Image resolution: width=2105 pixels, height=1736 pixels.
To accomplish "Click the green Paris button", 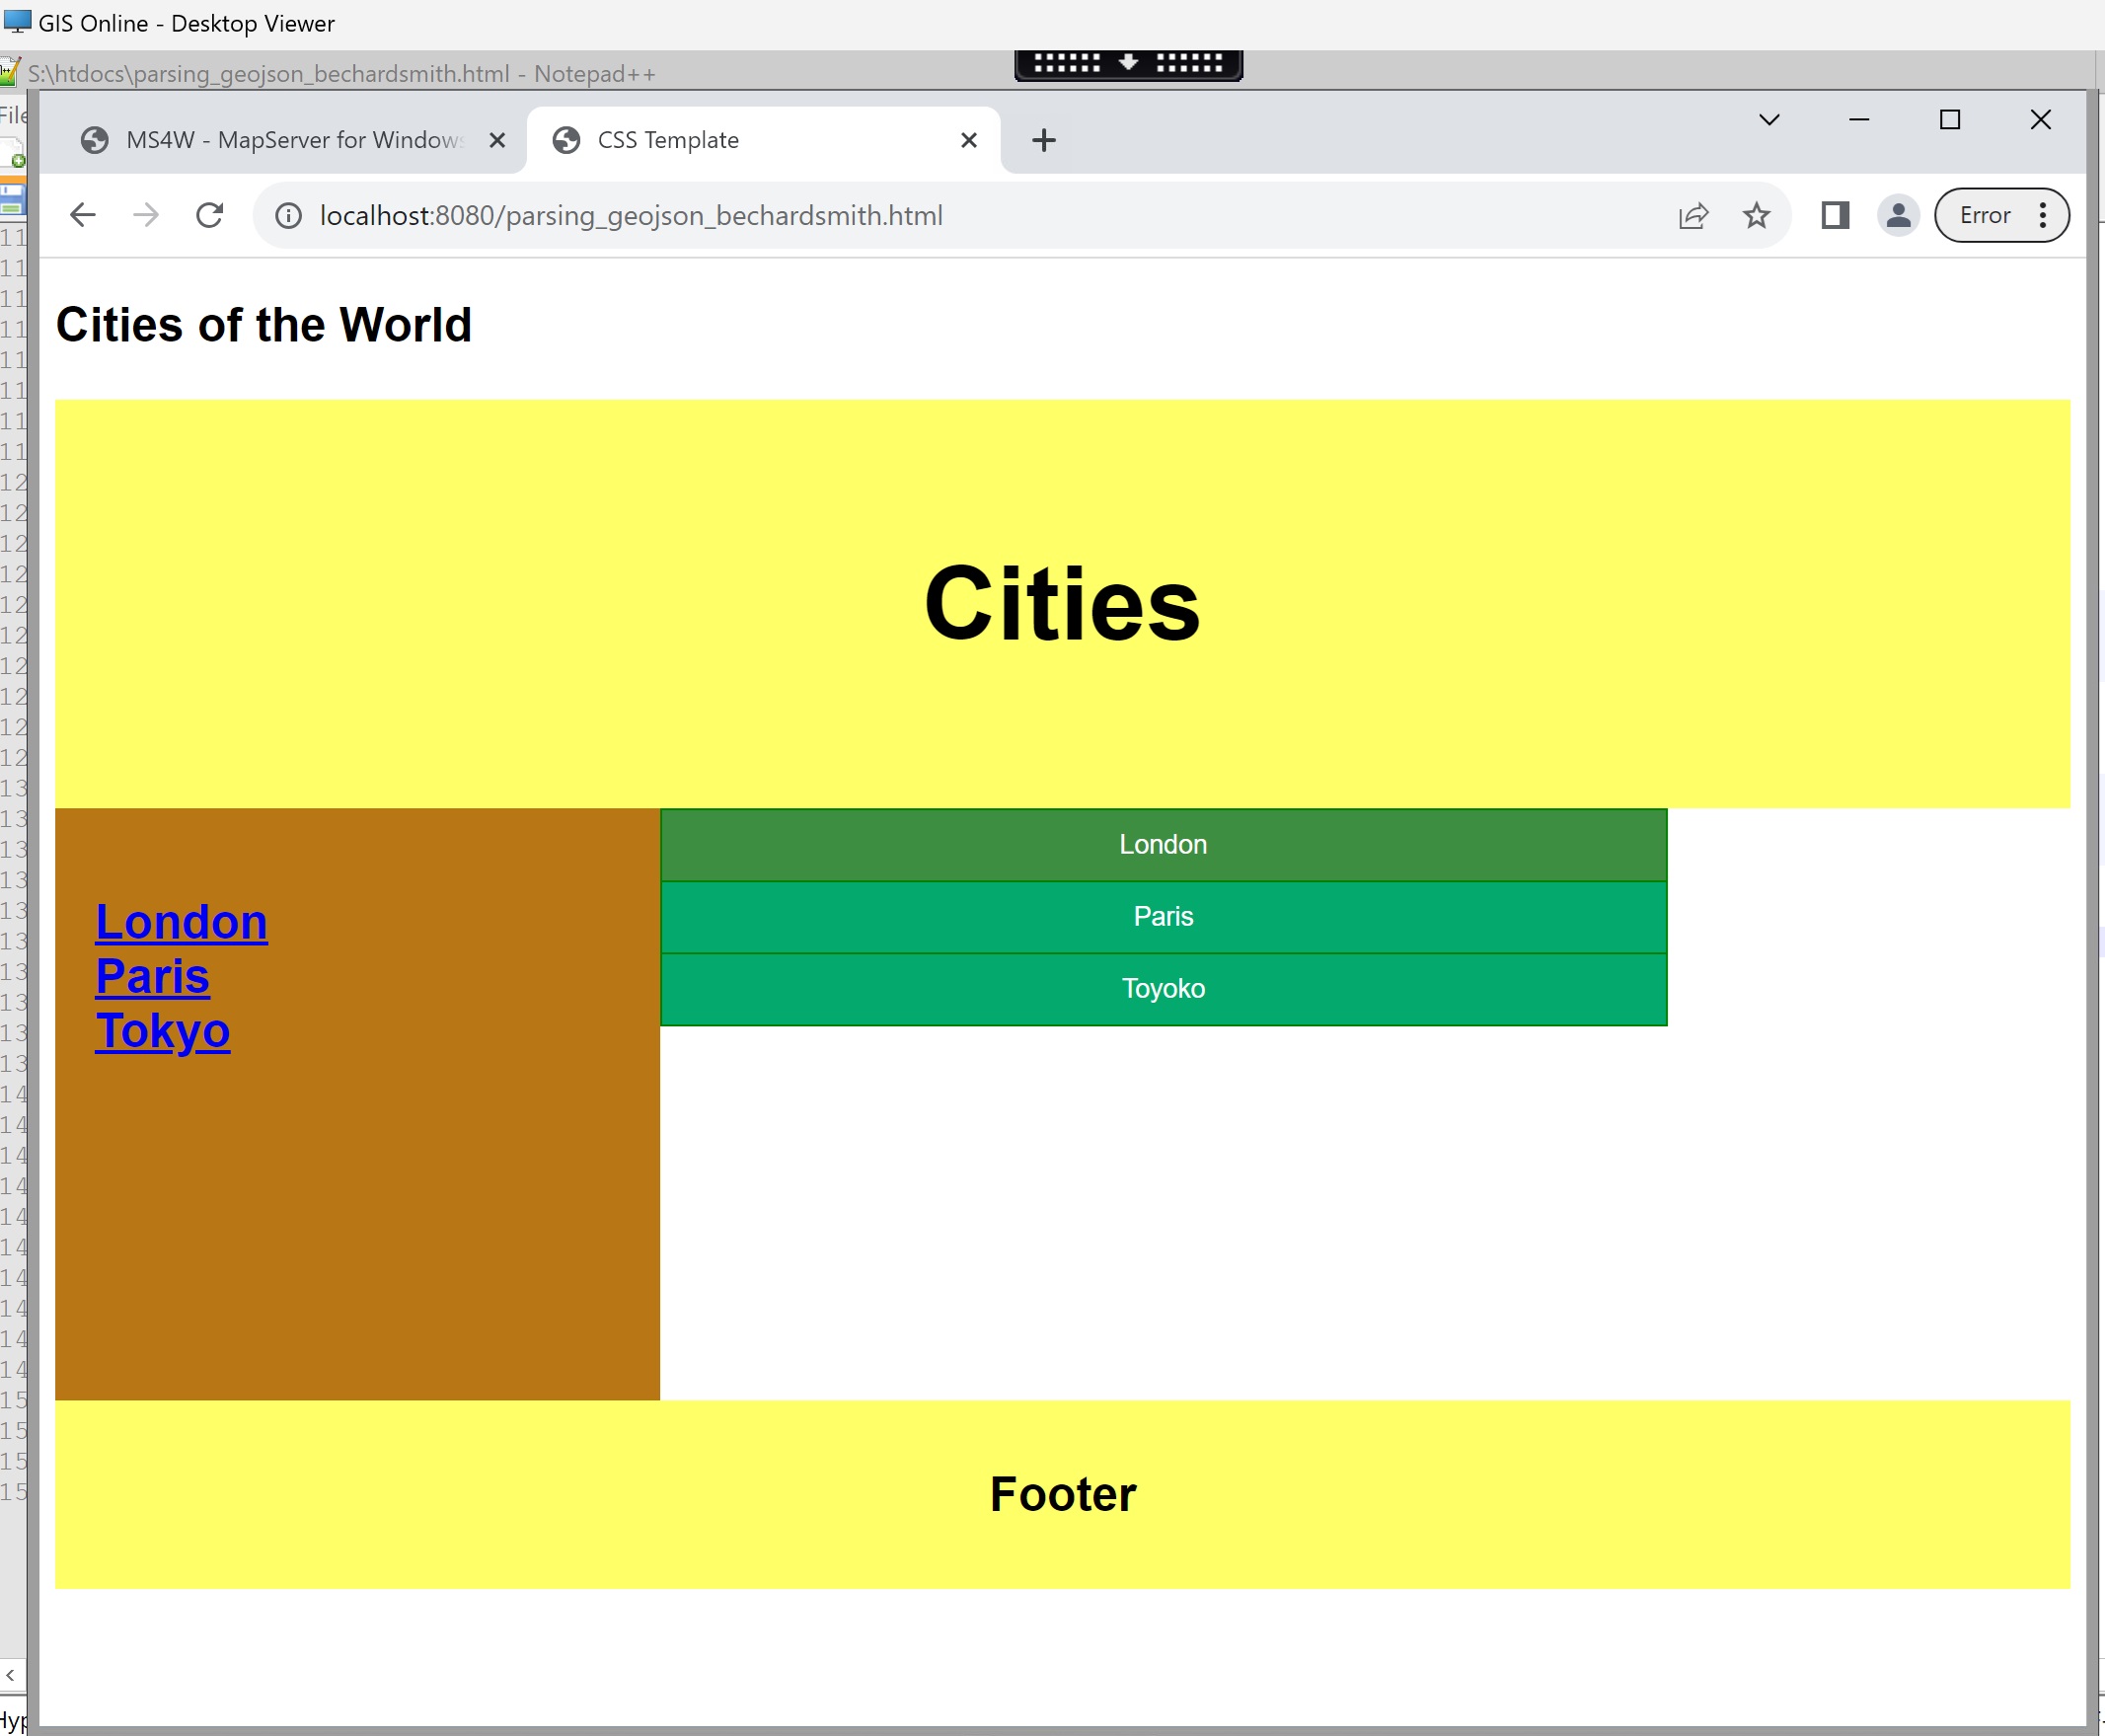I will 1163,917.
